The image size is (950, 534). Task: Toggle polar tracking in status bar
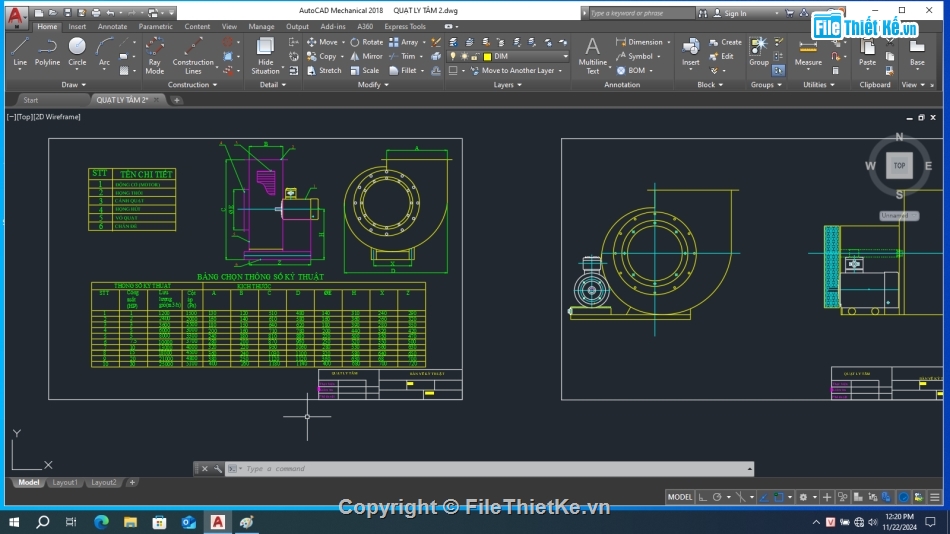click(x=717, y=498)
